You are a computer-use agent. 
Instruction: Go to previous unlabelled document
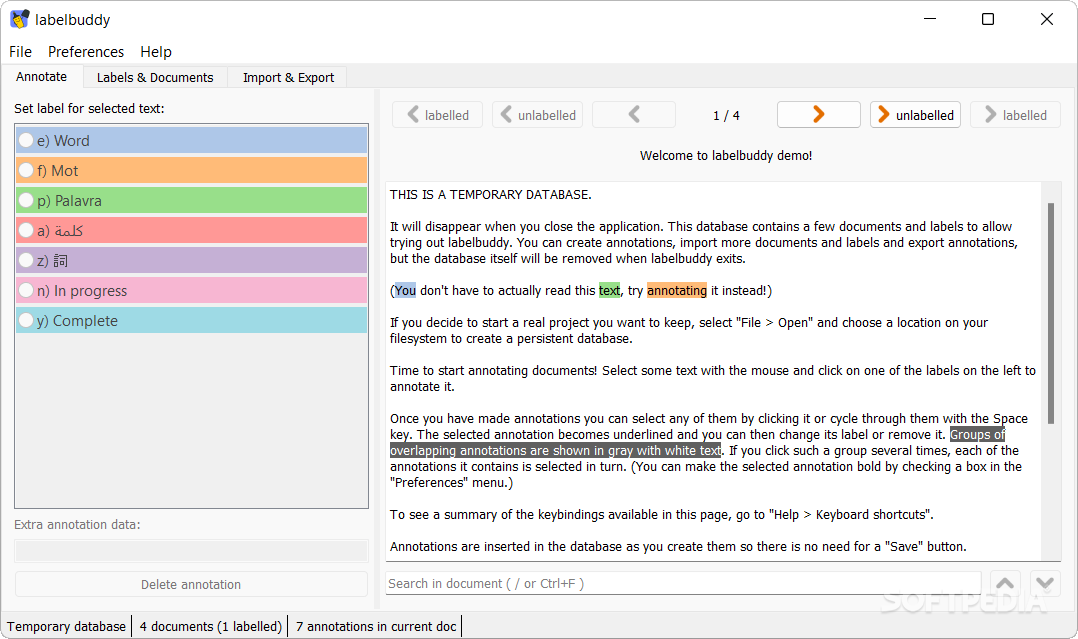(x=538, y=115)
